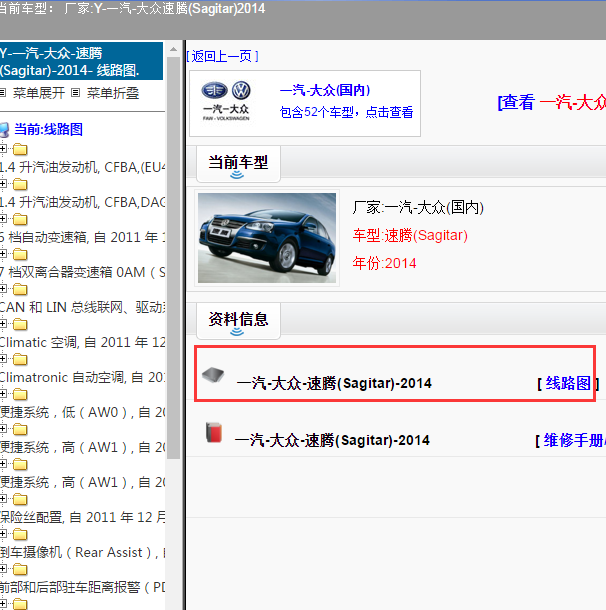Expand the 5 档自动变速箱 tree node
The height and width of the screenshot is (610, 606).
point(3,219)
